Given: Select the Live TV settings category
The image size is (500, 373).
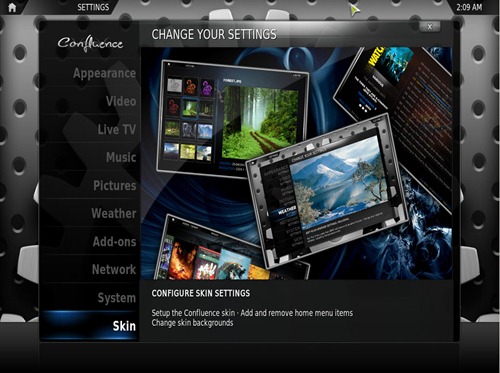Looking at the screenshot, I should 90,129.
